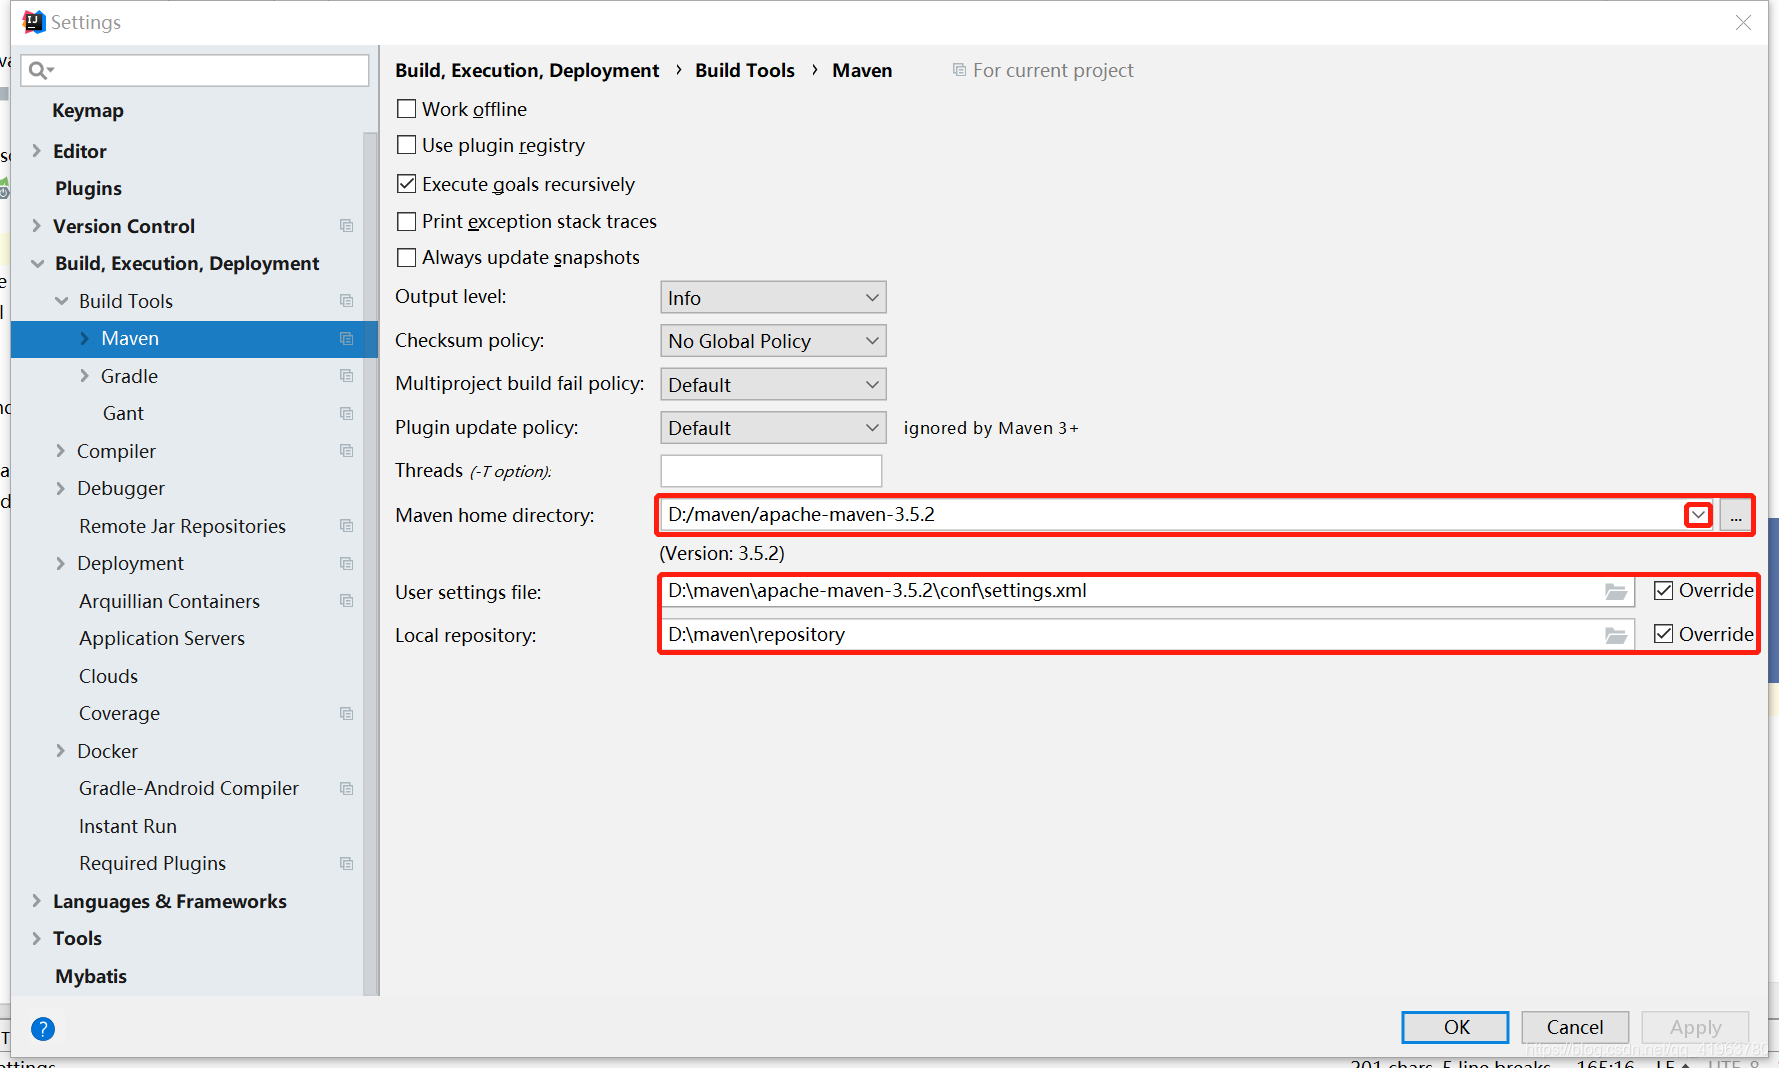
Task: Close the Settings dialog
Action: [1743, 22]
